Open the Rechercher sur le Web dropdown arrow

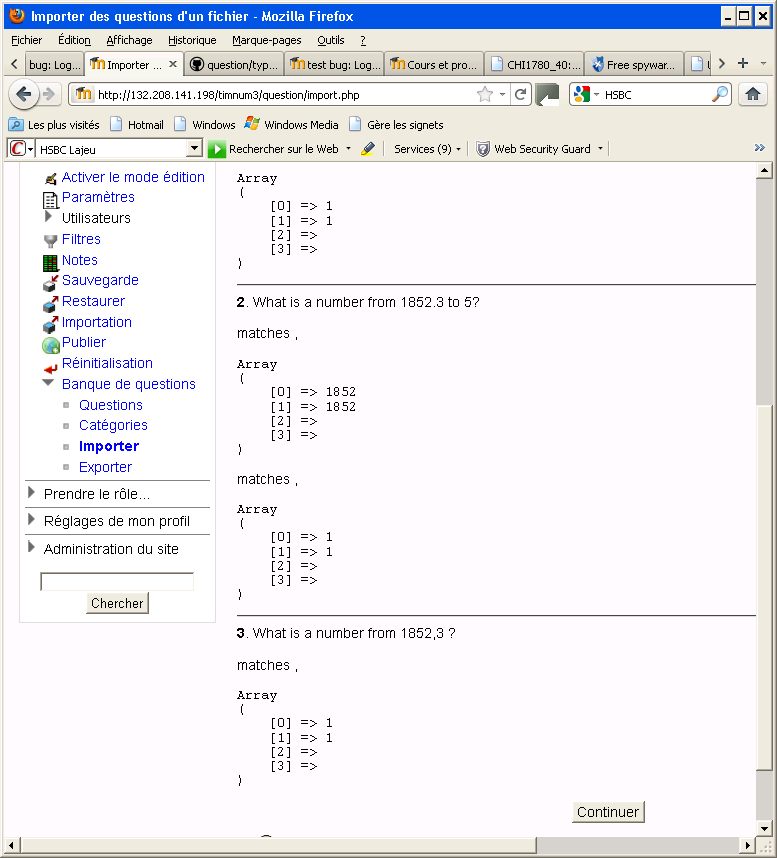pyautogui.click(x=348, y=149)
